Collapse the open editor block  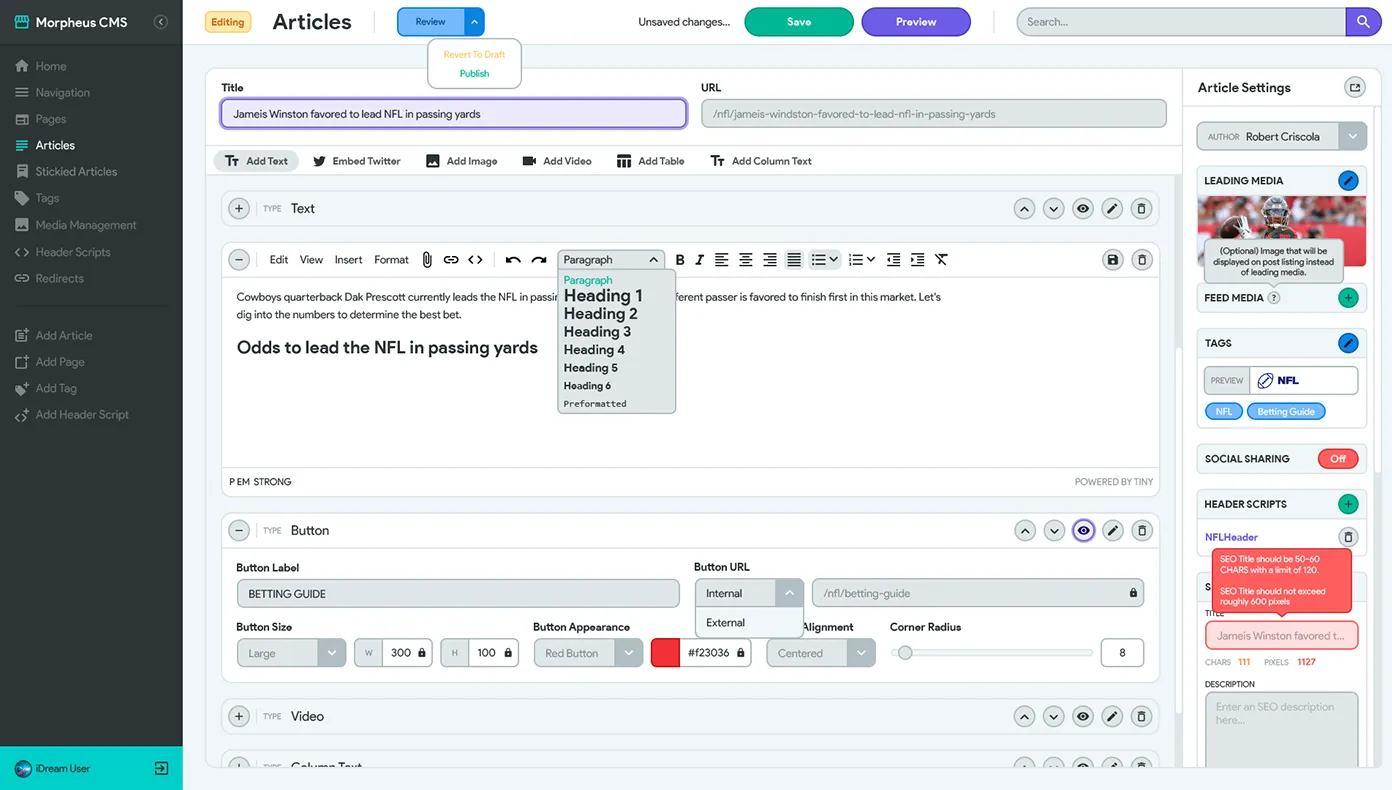pyautogui.click(x=239, y=260)
